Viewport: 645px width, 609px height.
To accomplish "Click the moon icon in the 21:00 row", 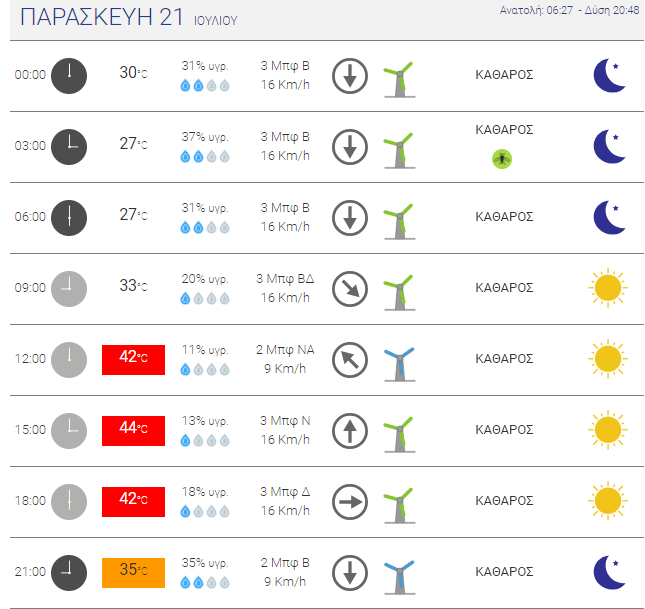I will tap(610, 573).
